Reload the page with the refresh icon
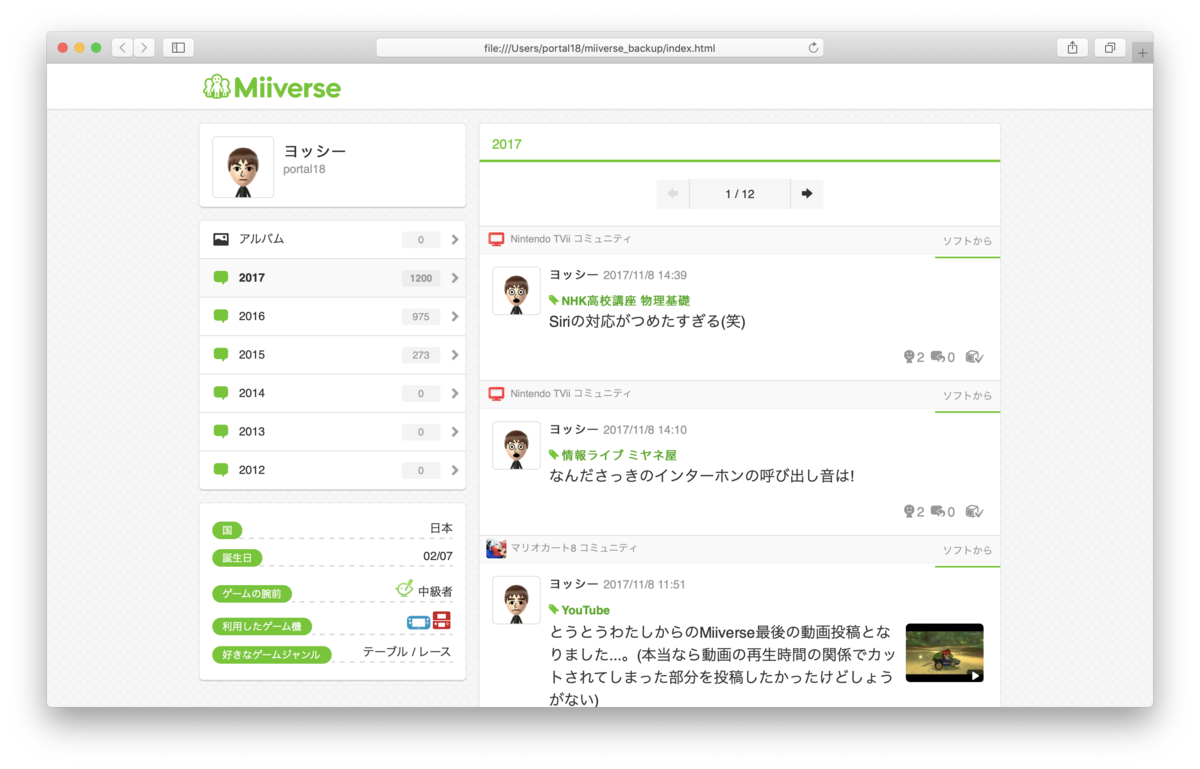Screen dimensions: 1200x769 (813, 47)
